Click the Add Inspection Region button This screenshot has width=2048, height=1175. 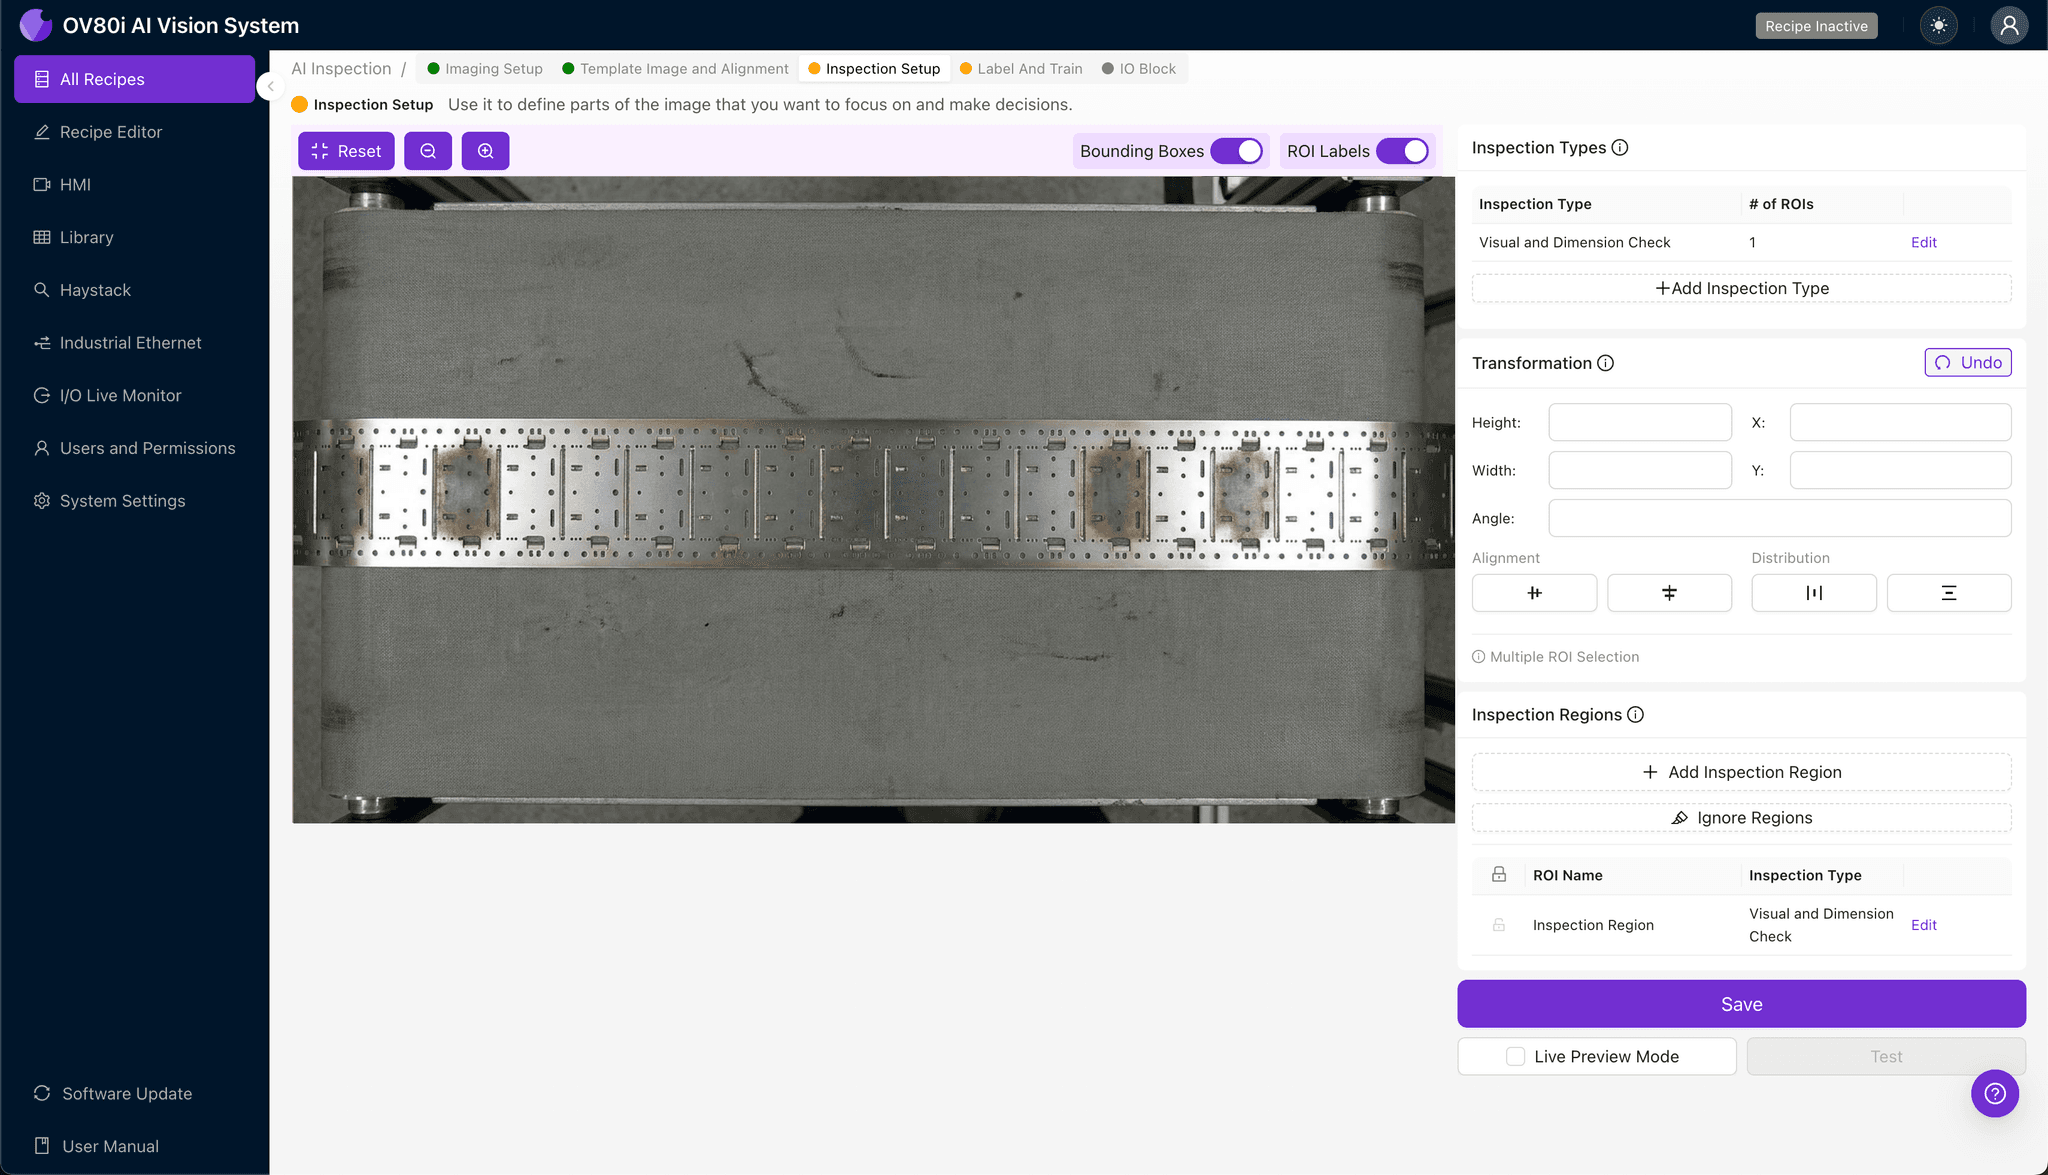tap(1741, 772)
